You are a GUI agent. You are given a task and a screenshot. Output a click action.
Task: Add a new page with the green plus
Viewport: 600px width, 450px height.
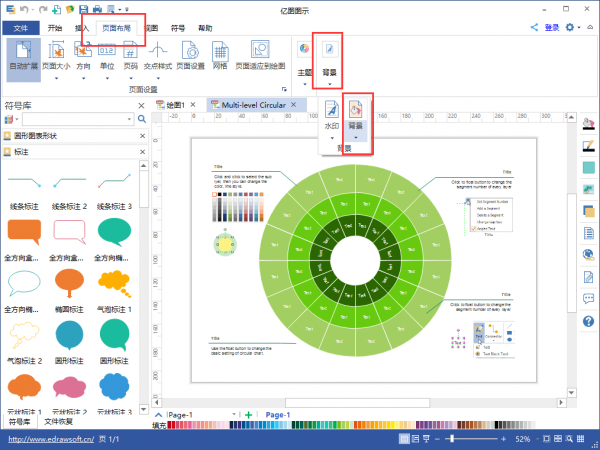[248, 414]
